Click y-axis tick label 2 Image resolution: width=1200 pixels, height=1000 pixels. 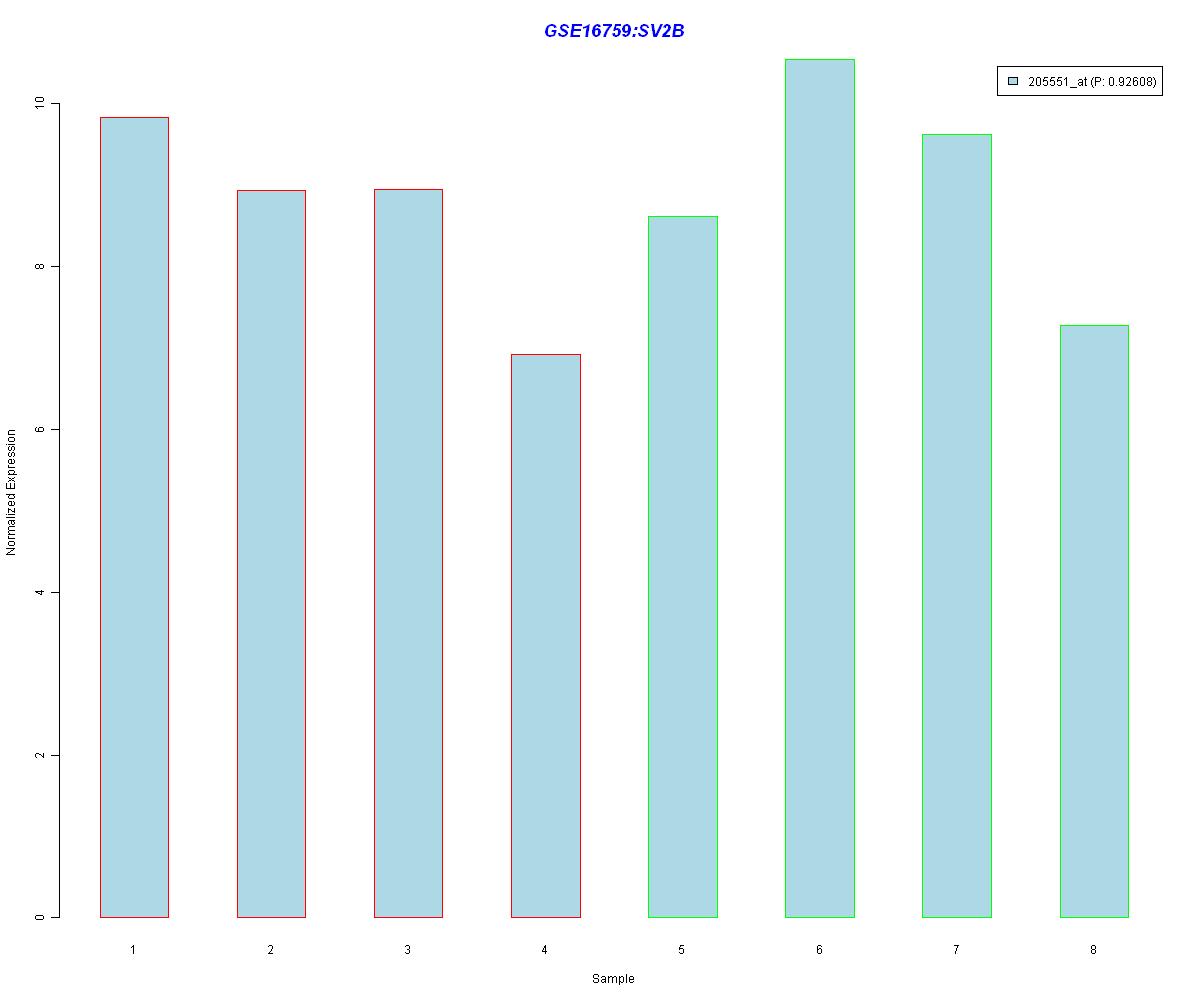click(x=41, y=755)
